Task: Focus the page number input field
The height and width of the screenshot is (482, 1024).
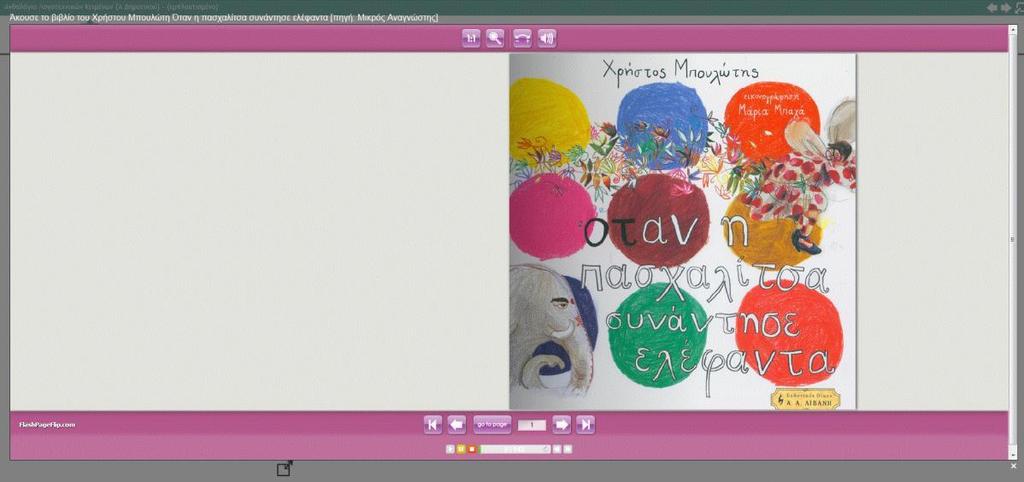Action: click(x=532, y=425)
